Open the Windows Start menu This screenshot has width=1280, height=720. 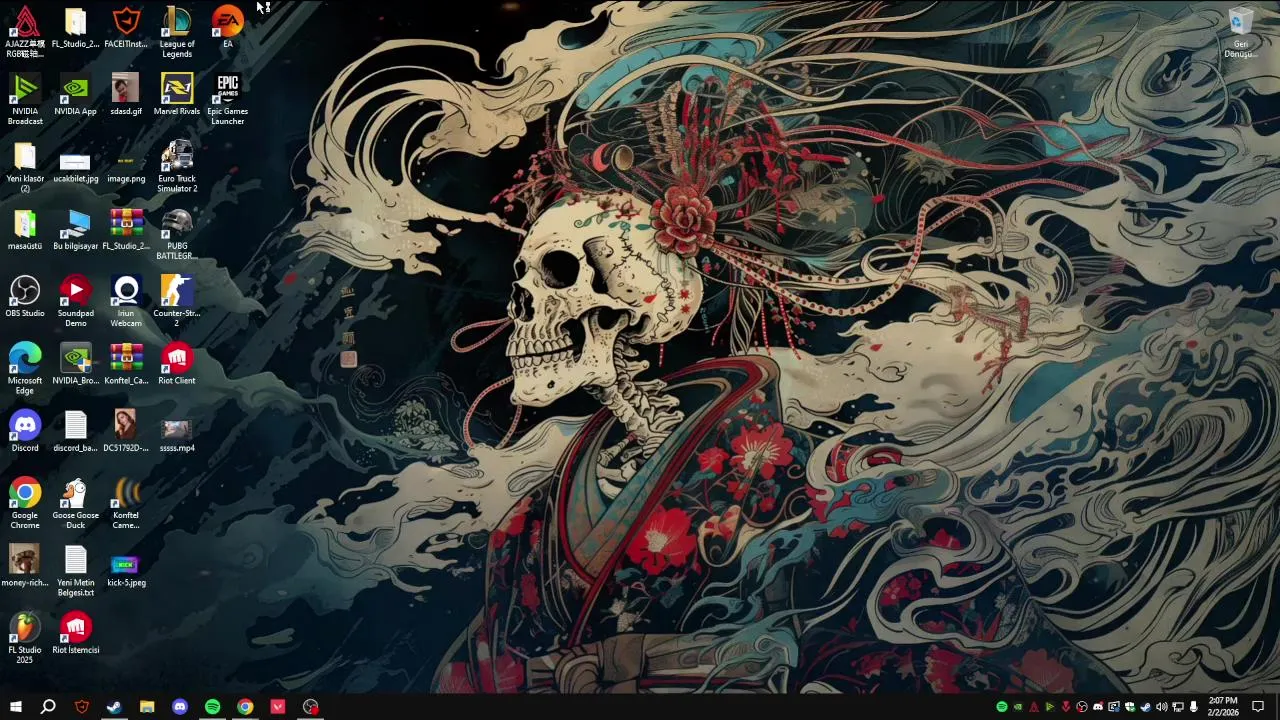tap(15, 707)
